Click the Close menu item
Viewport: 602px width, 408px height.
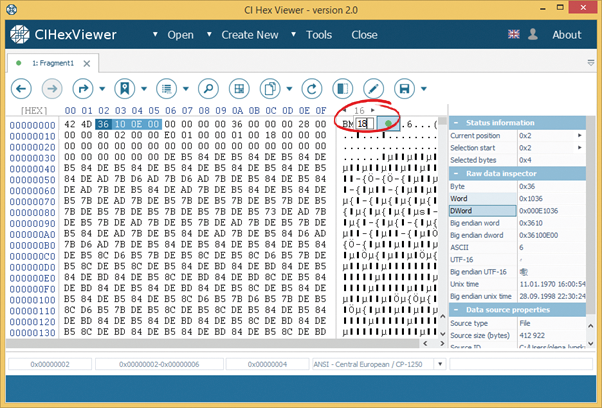click(x=364, y=35)
